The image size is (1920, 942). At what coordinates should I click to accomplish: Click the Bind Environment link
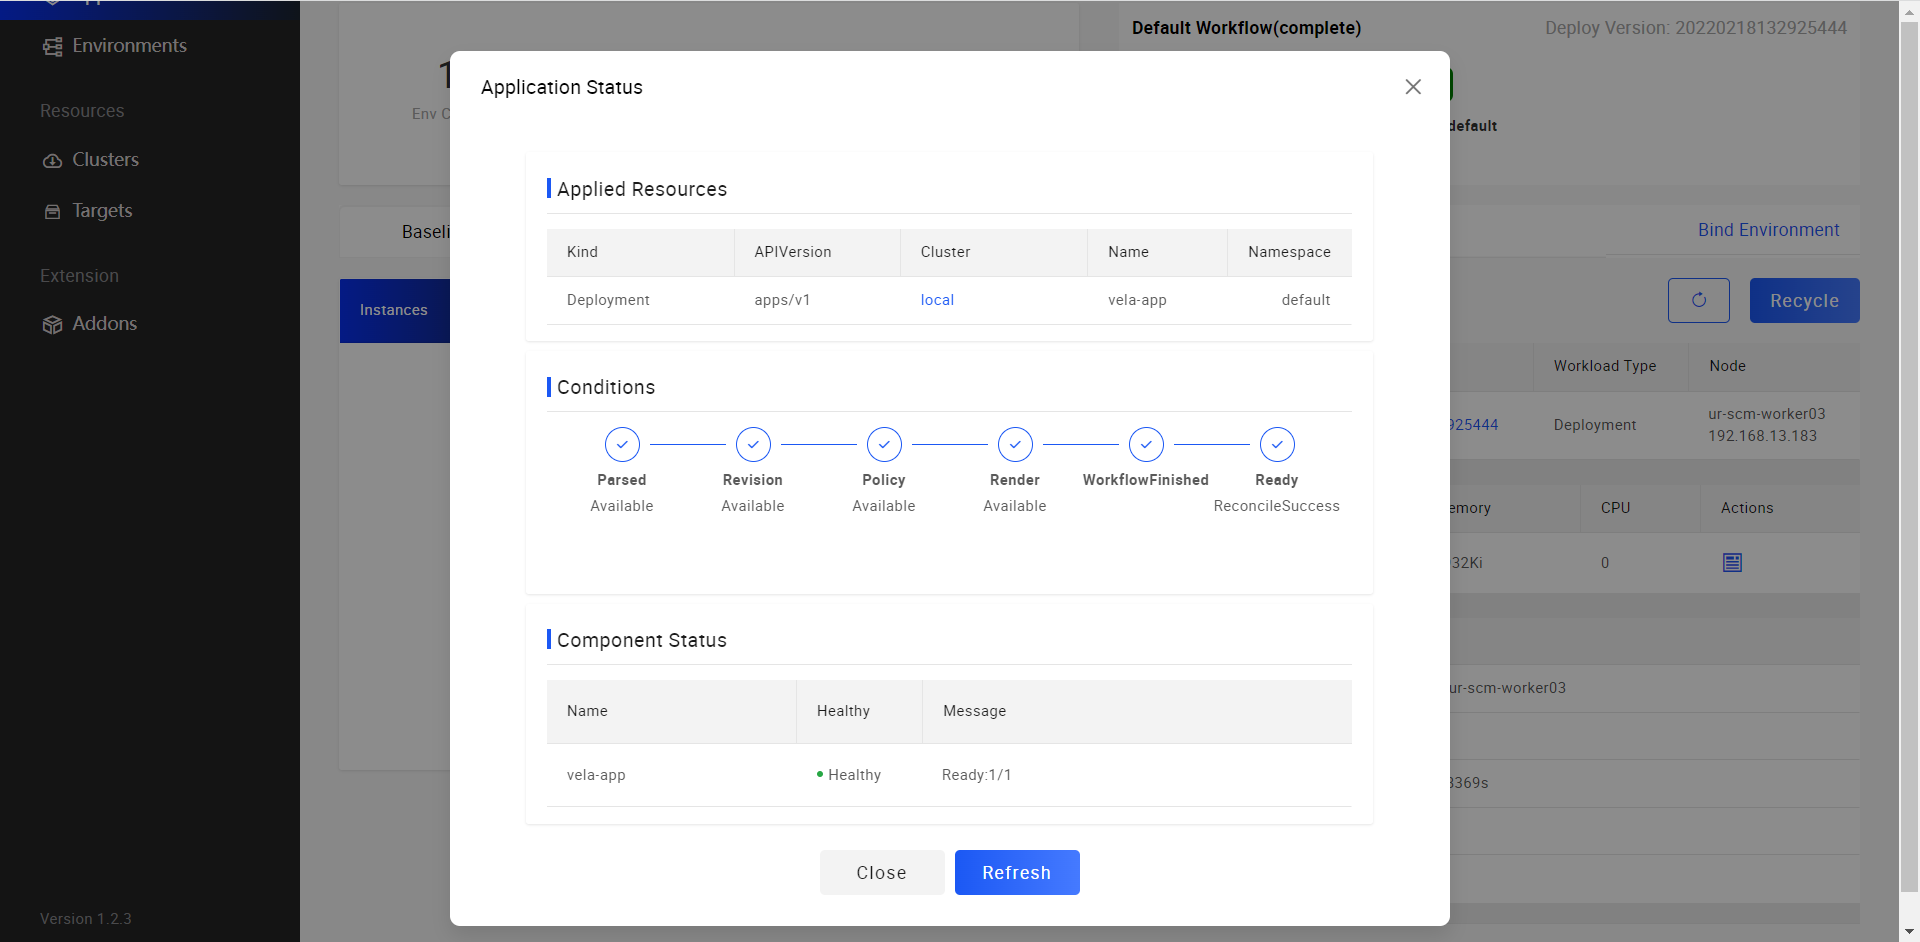click(x=1768, y=230)
